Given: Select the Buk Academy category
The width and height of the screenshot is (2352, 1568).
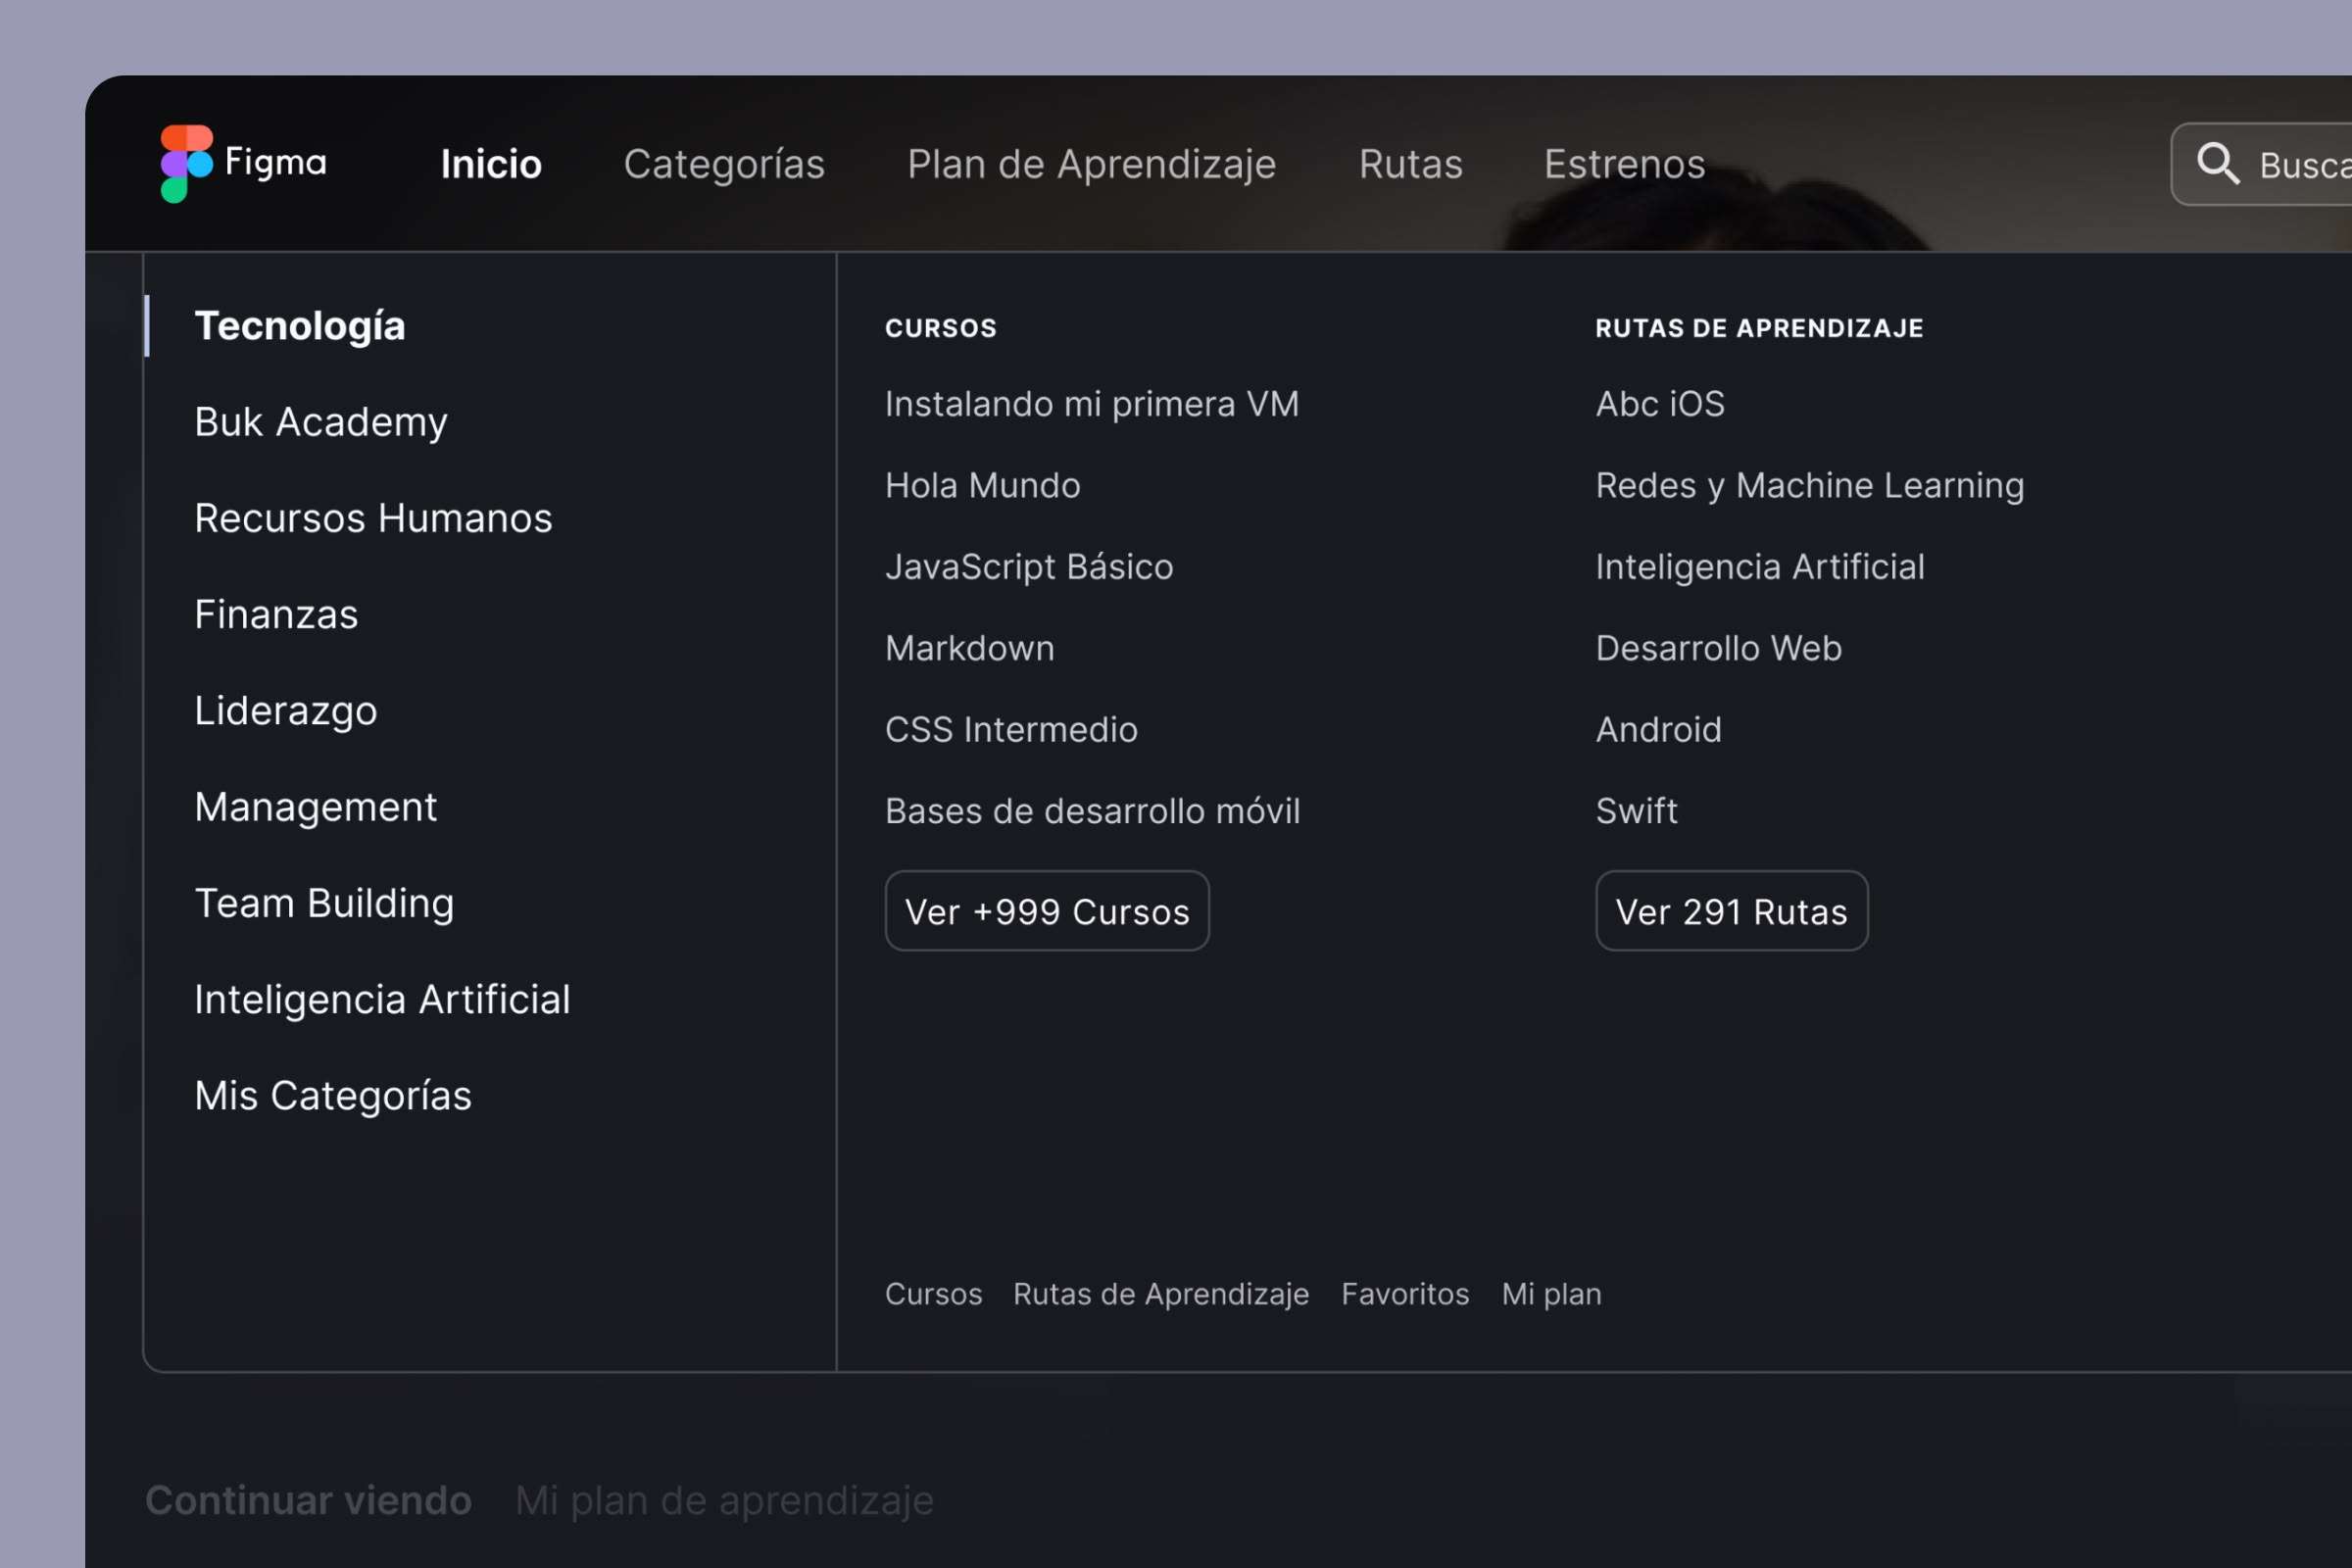Looking at the screenshot, I should pos(320,422).
